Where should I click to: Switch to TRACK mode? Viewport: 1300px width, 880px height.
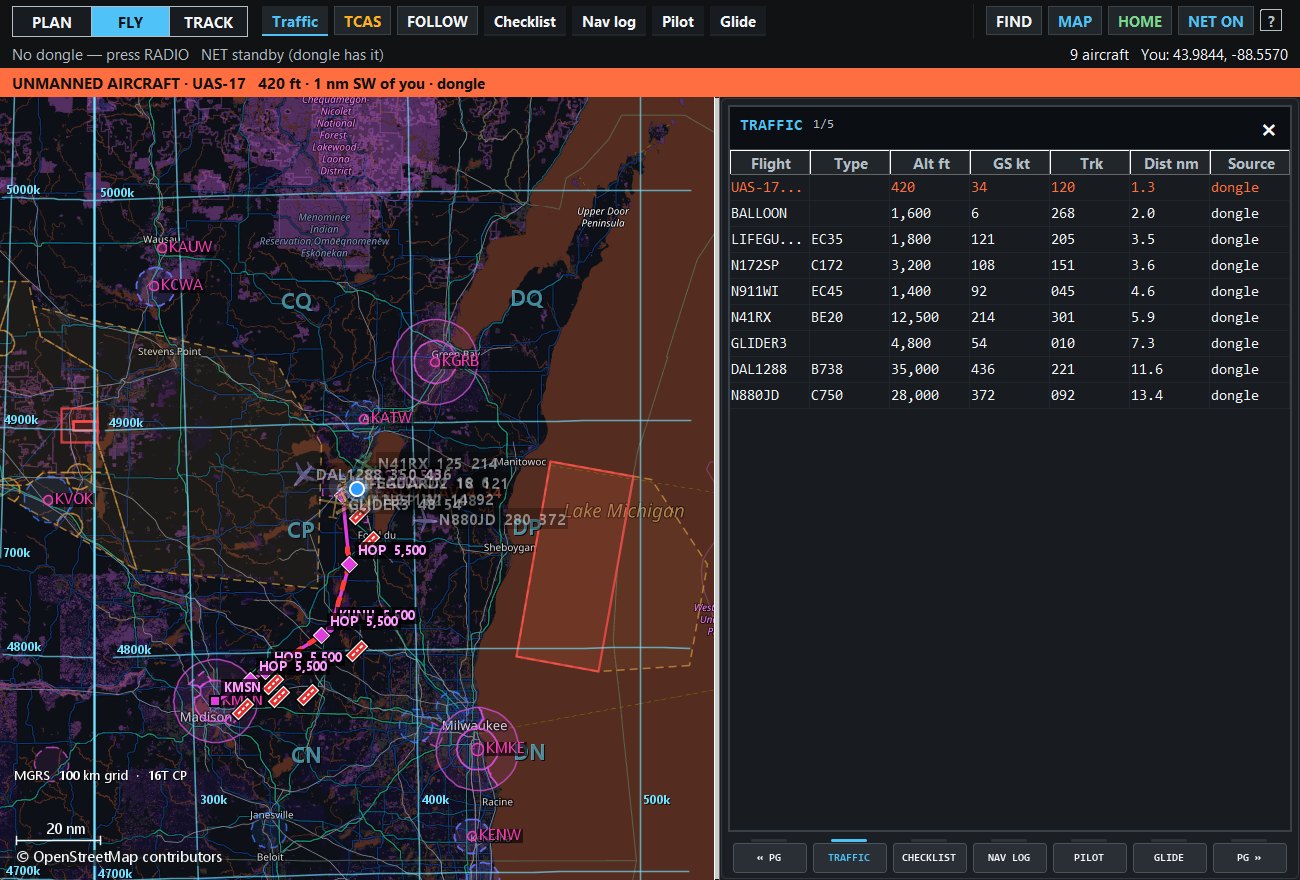click(x=208, y=21)
